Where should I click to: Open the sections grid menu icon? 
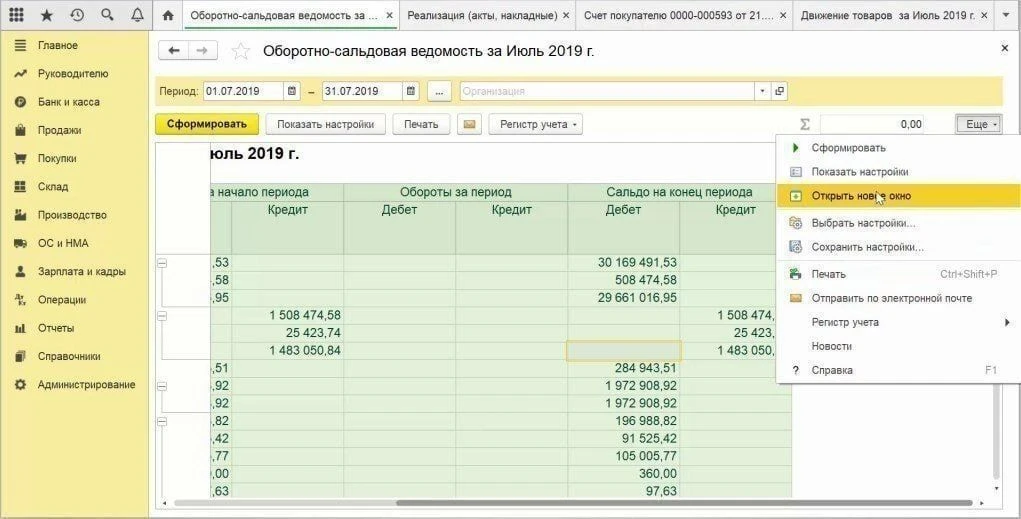(x=16, y=14)
